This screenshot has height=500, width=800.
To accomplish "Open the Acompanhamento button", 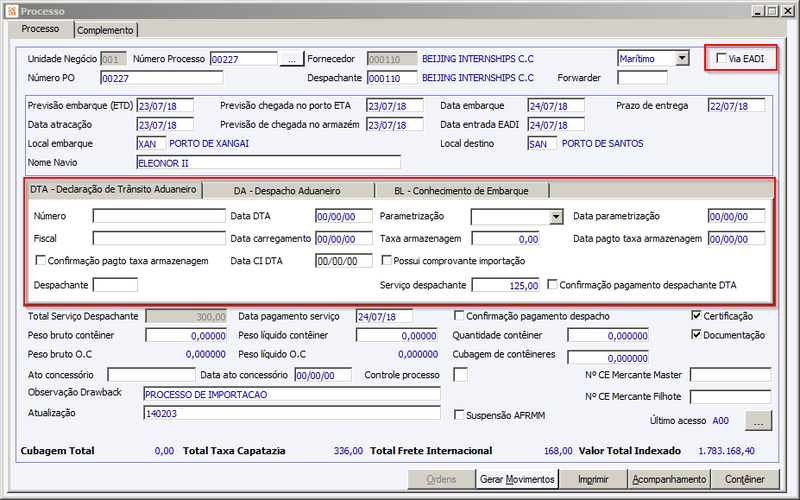I will (669, 479).
